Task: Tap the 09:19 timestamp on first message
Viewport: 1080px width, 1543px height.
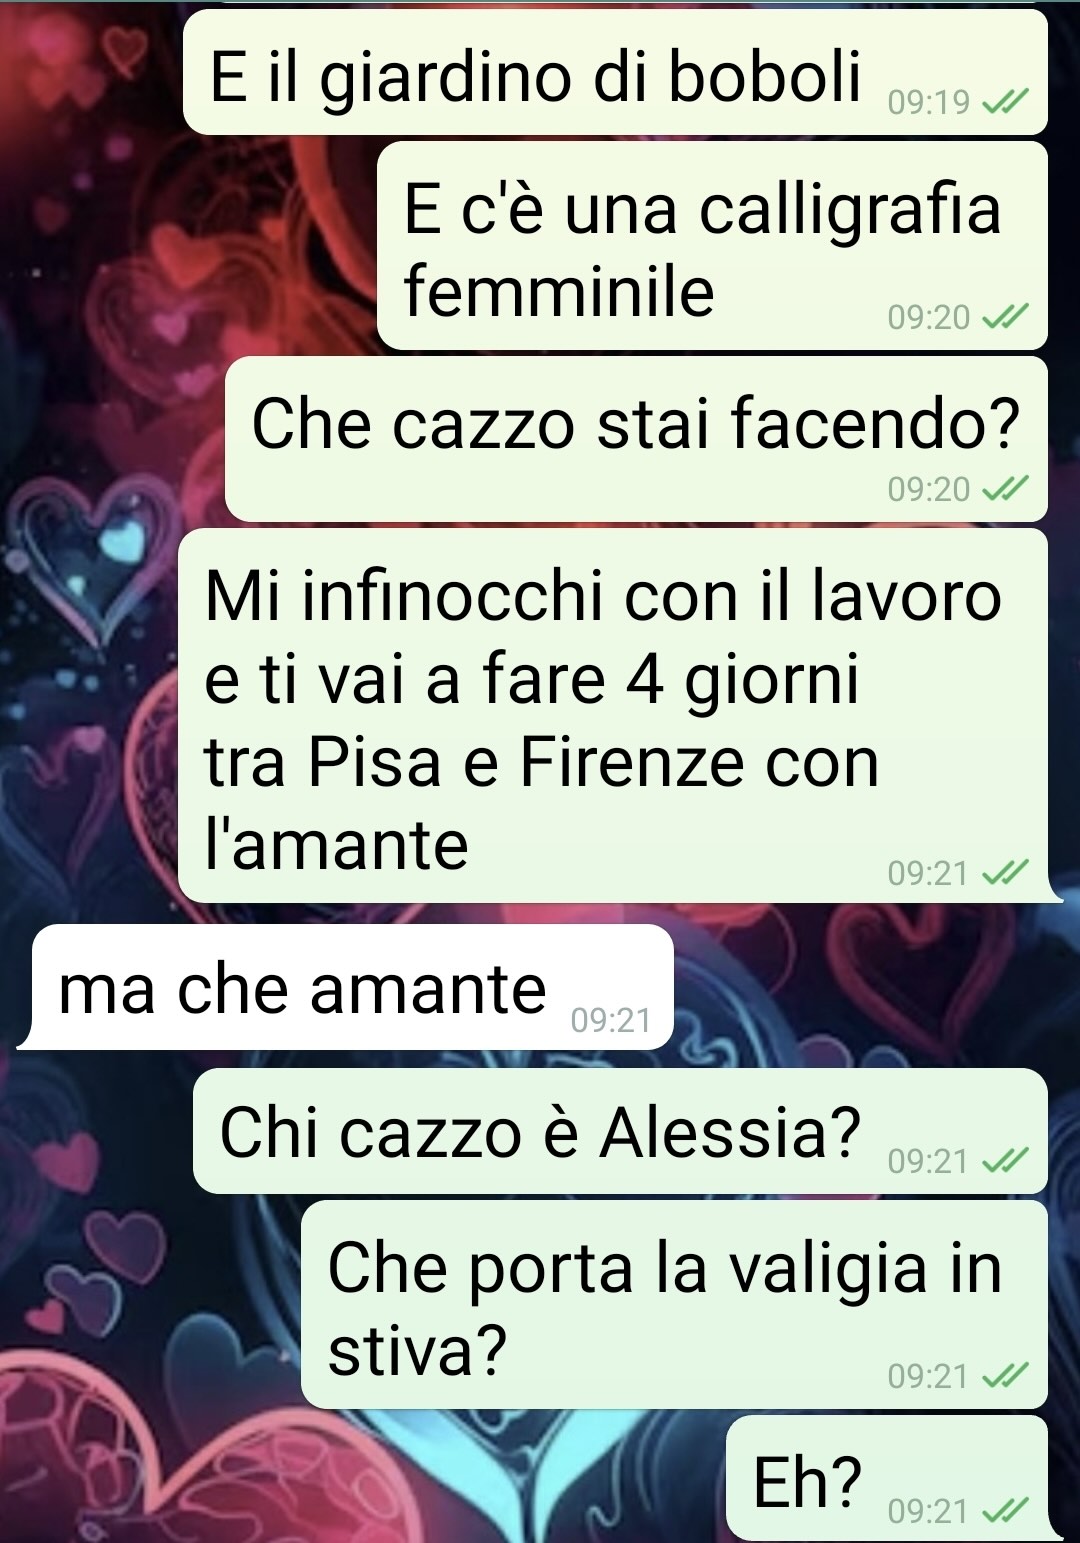Action: click(929, 102)
